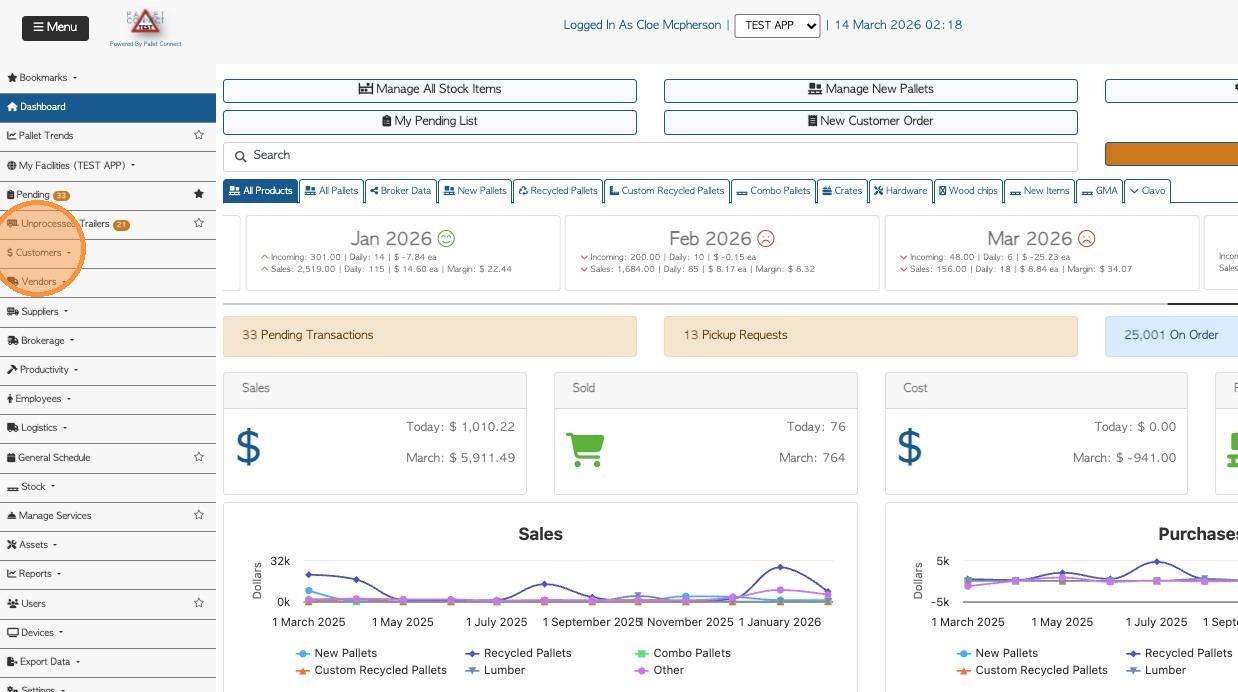Click the Feb 2026 sad face icon
The height and width of the screenshot is (692, 1238).
point(766,239)
